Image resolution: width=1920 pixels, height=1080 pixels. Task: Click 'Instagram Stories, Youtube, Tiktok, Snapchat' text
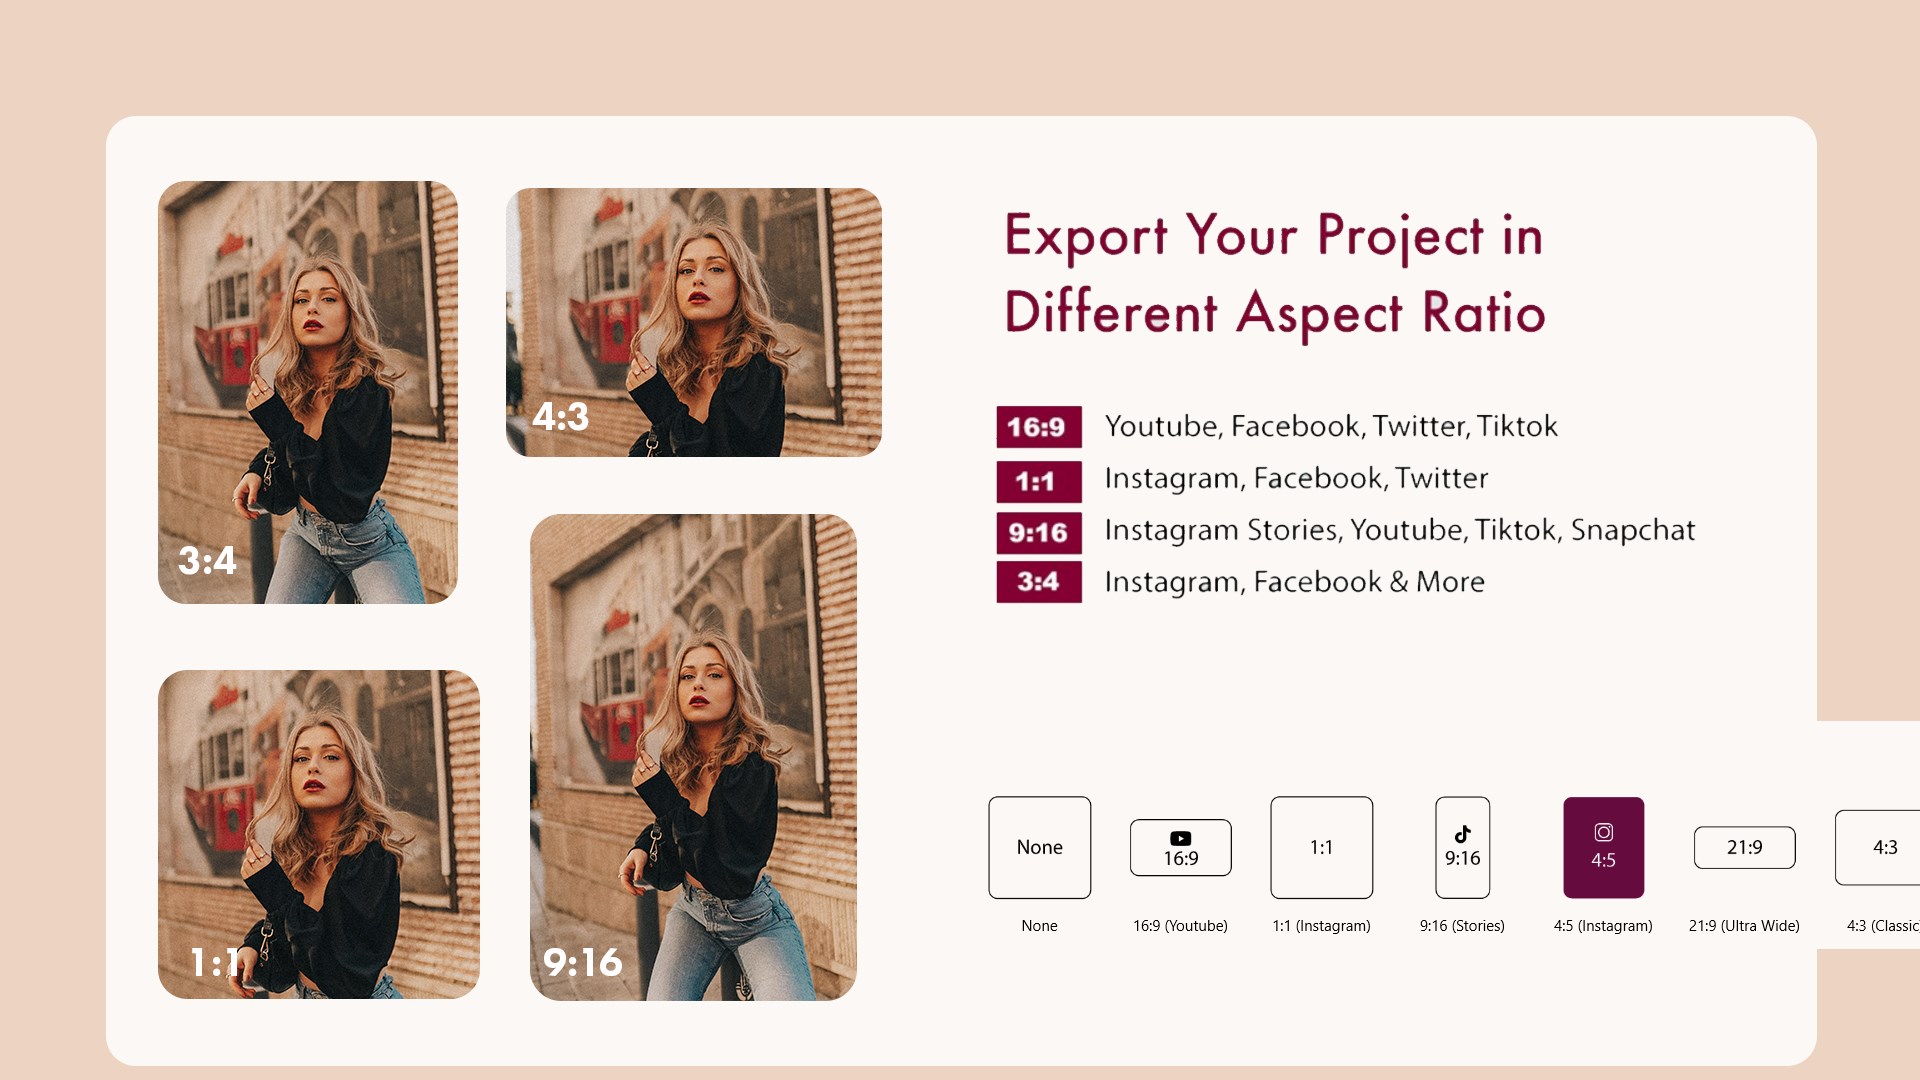coord(1399,530)
